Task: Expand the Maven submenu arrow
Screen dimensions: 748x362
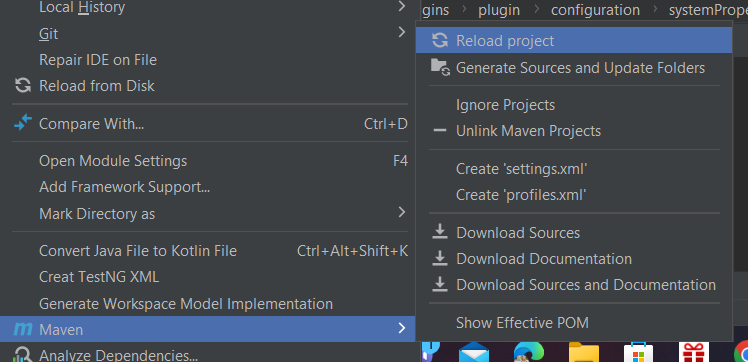Action: [402, 328]
